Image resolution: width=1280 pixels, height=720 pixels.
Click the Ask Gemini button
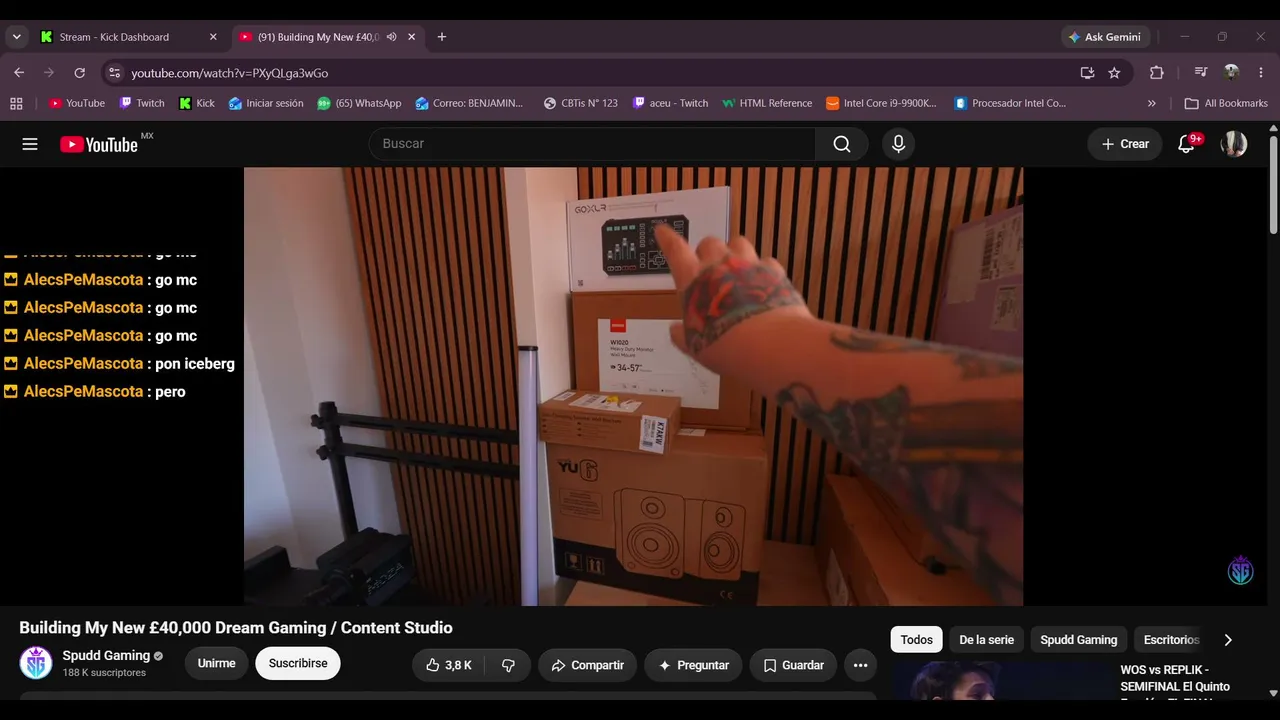pyautogui.click(x=1105, y=37)
